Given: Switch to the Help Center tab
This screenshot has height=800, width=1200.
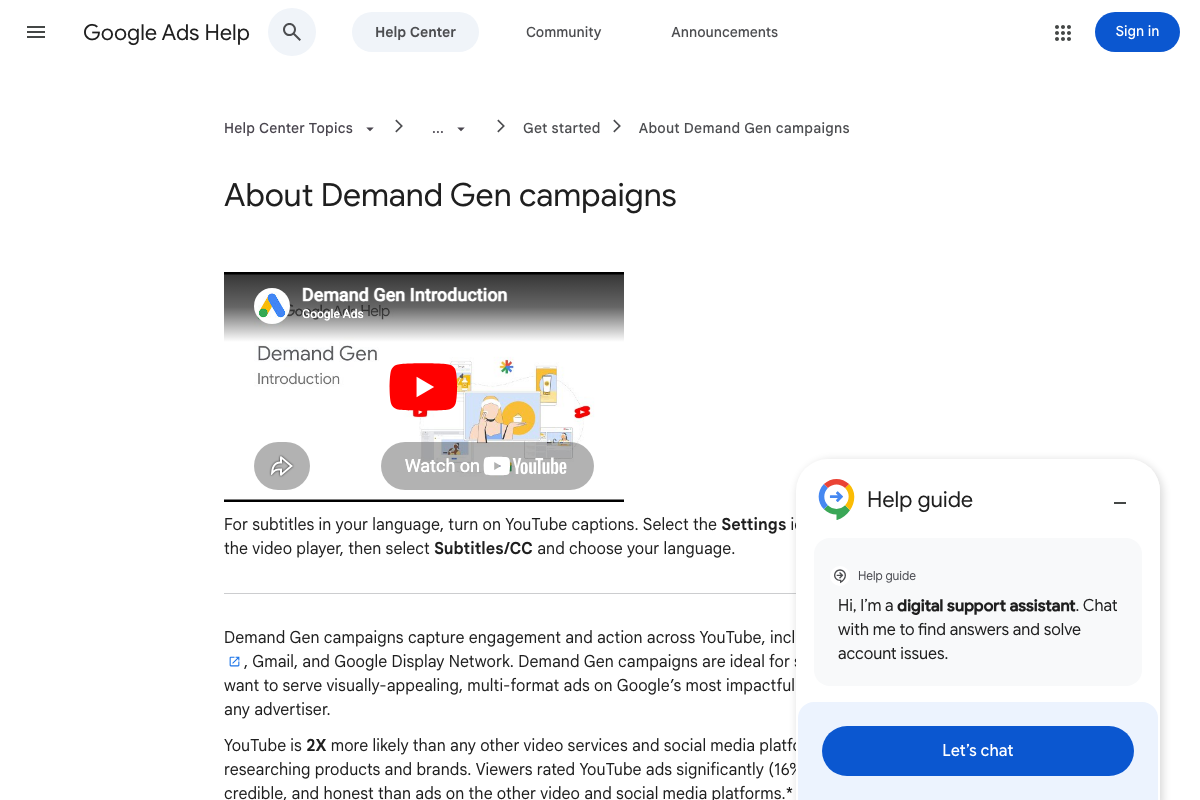Looking at the screenshot, I should [415, 32].
